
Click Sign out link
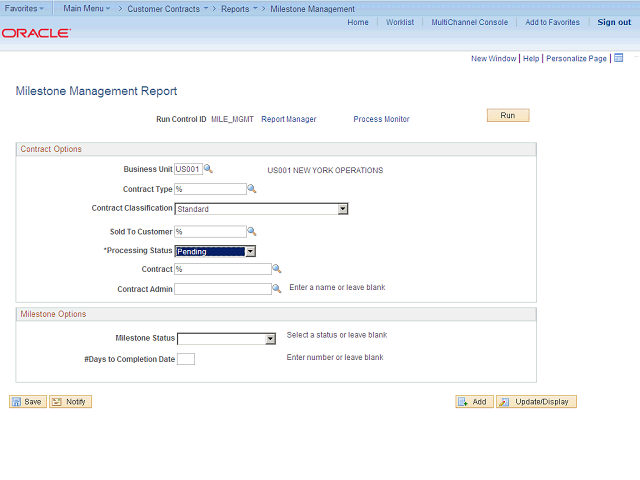click(614, 22)
